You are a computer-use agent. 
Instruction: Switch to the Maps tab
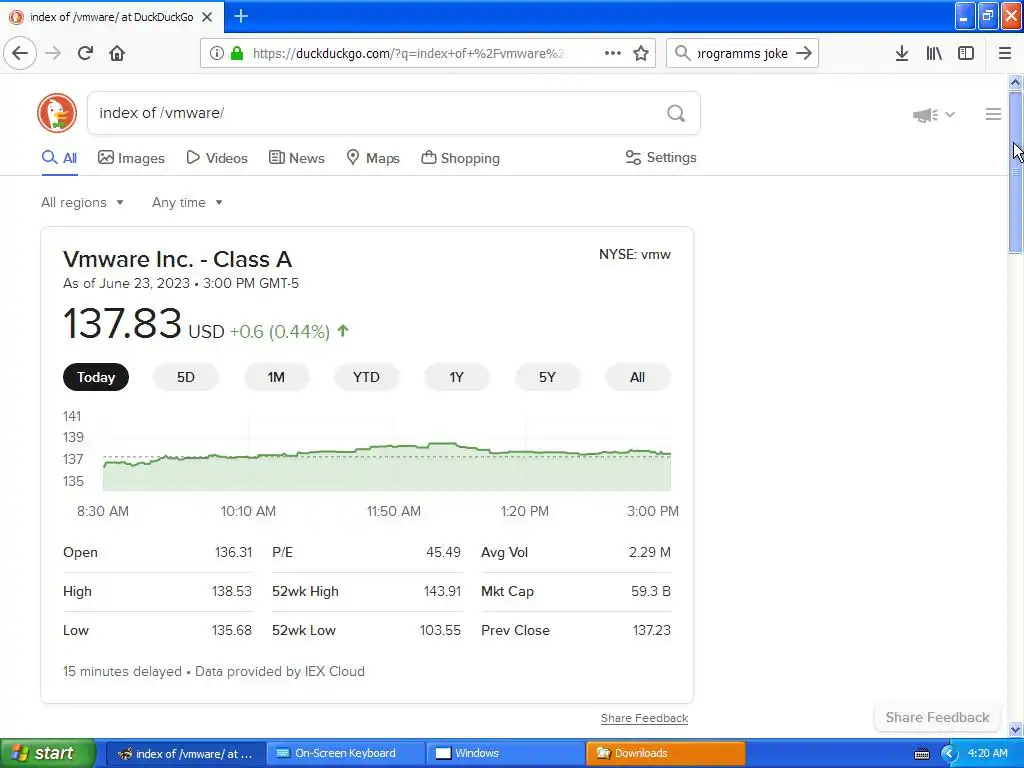coord(373,158)
